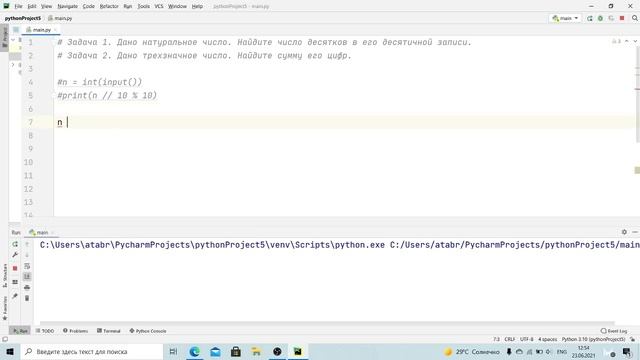Debug main with bug icon
Image resolution: width=640 pixels, height=360 pixels.
coord(600,18)
